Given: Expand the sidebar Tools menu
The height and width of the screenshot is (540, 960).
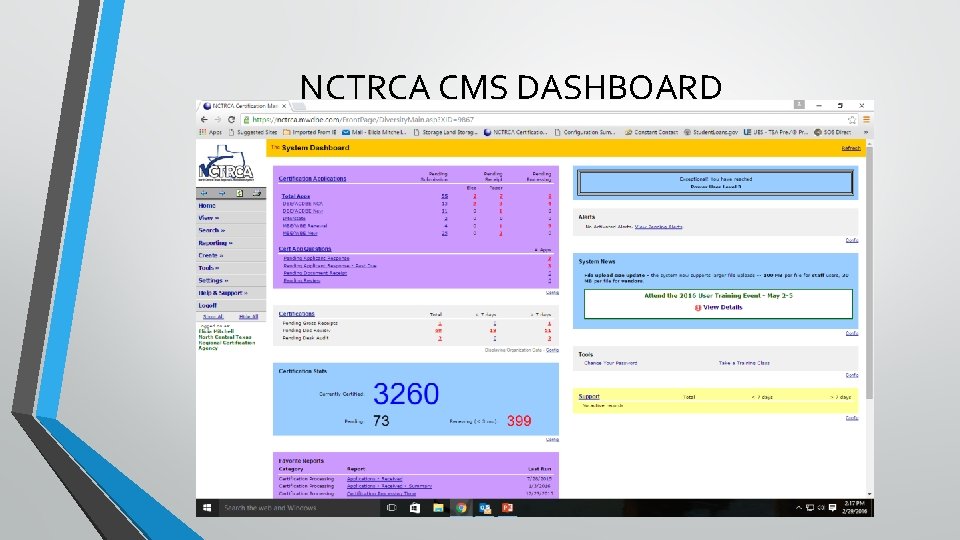Looking at the screenshot, I should point(208,268).
